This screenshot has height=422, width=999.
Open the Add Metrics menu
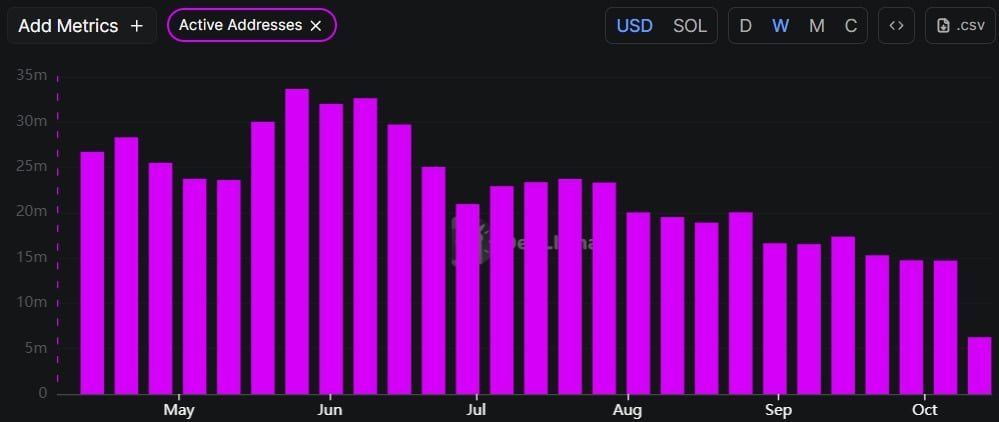[81, 26]
